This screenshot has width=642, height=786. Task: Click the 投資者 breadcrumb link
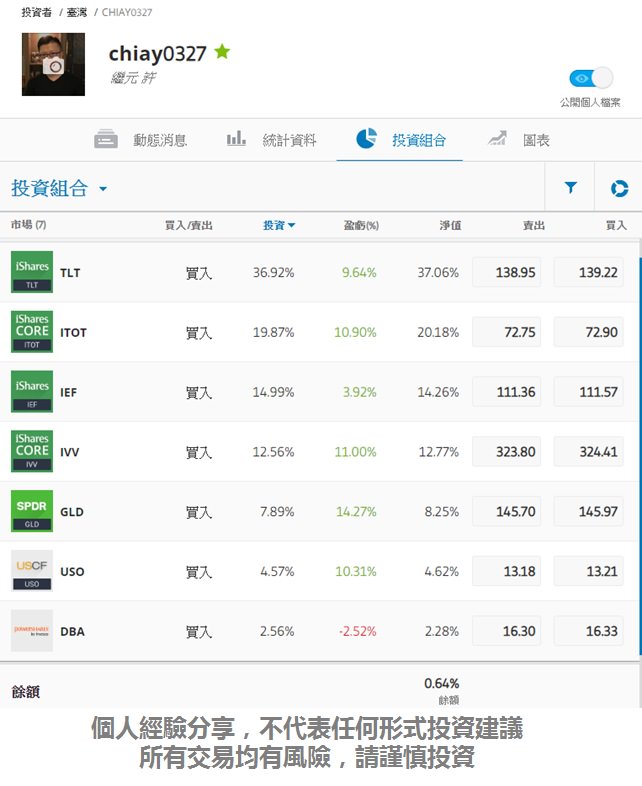pos(37,12)
